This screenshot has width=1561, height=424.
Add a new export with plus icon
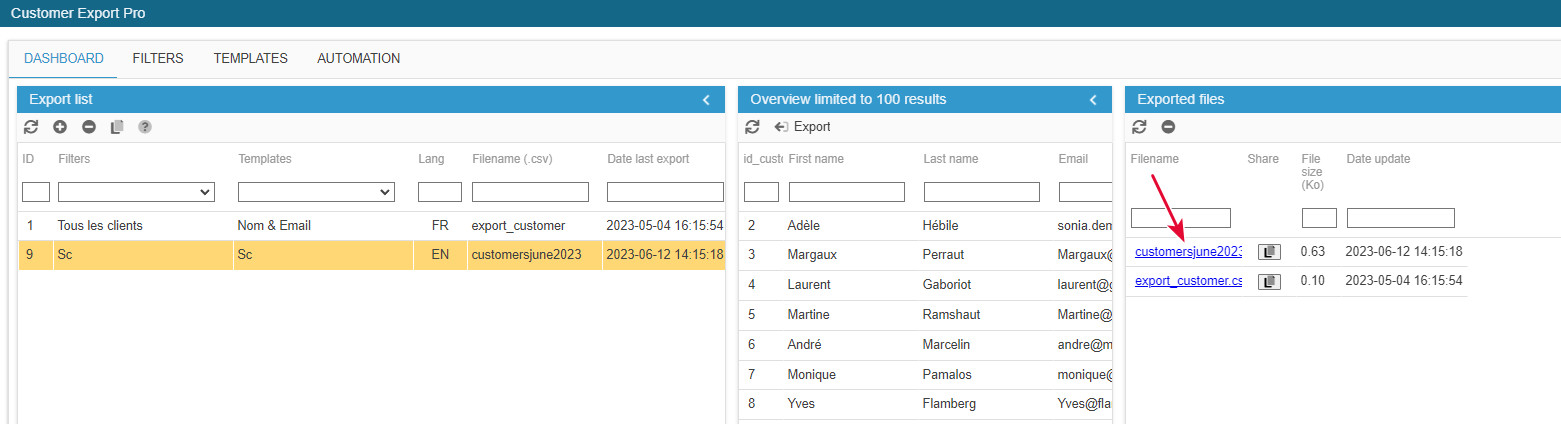coord(60,127)
